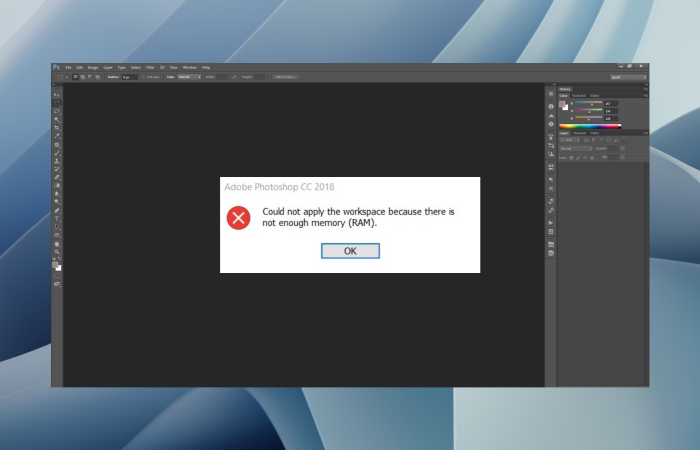Open the Filter menu
700x450 pixels.
150,67
